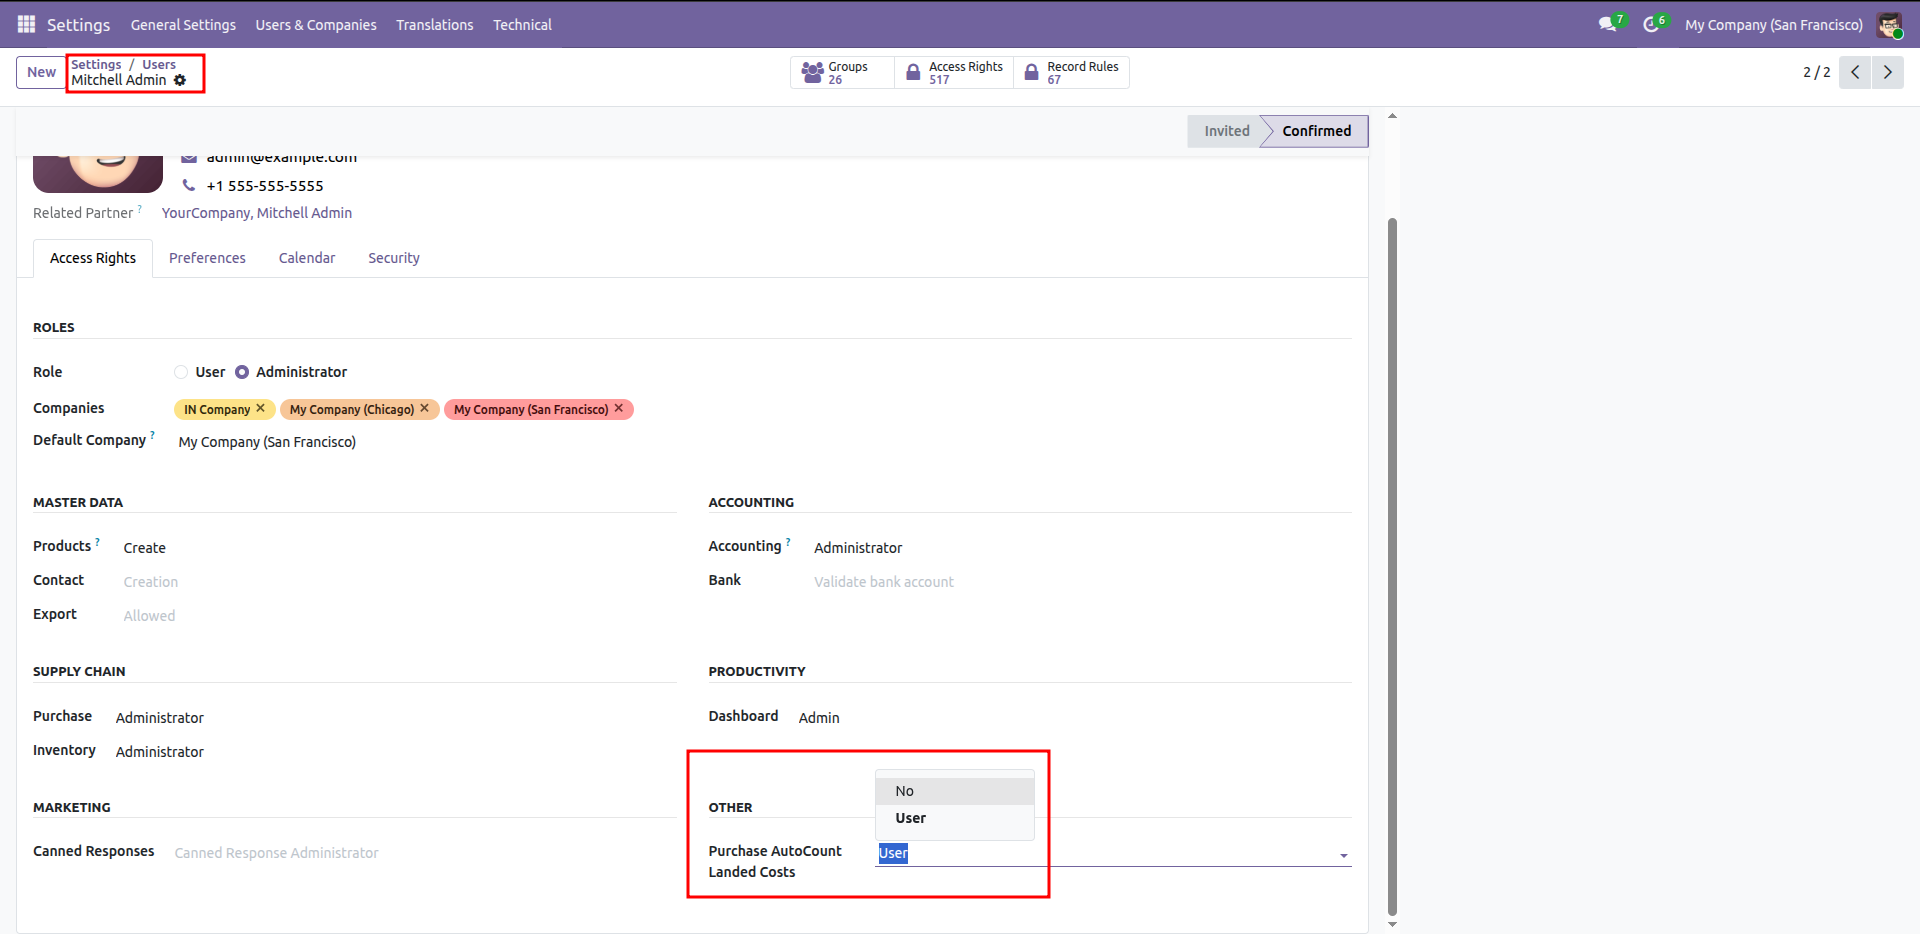Open the user avatar in top bar

click(x=1889, y=25)
